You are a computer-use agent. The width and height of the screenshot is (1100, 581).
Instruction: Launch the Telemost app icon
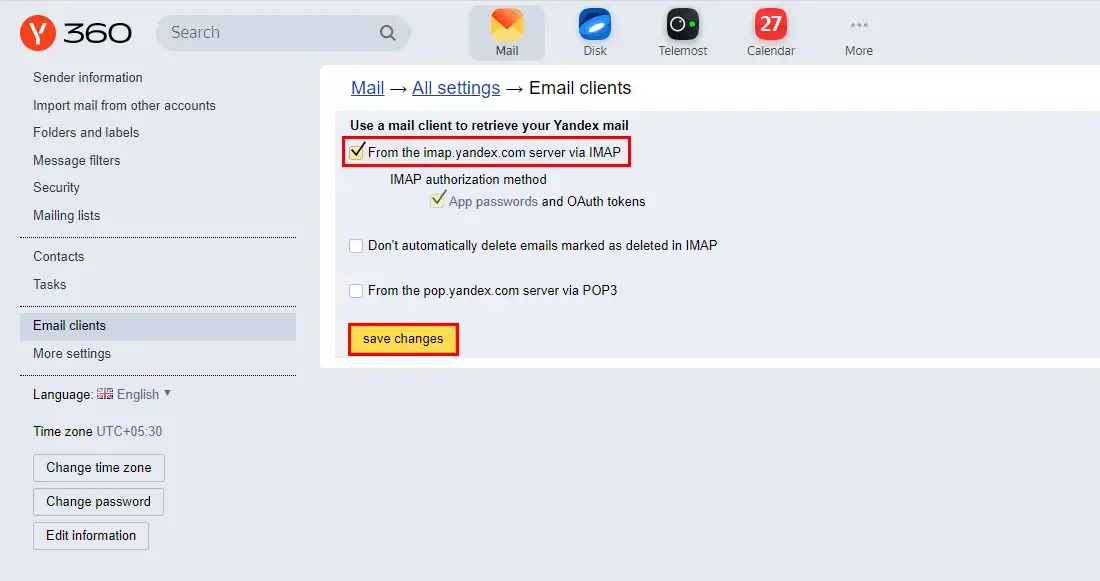pos(683,33)
